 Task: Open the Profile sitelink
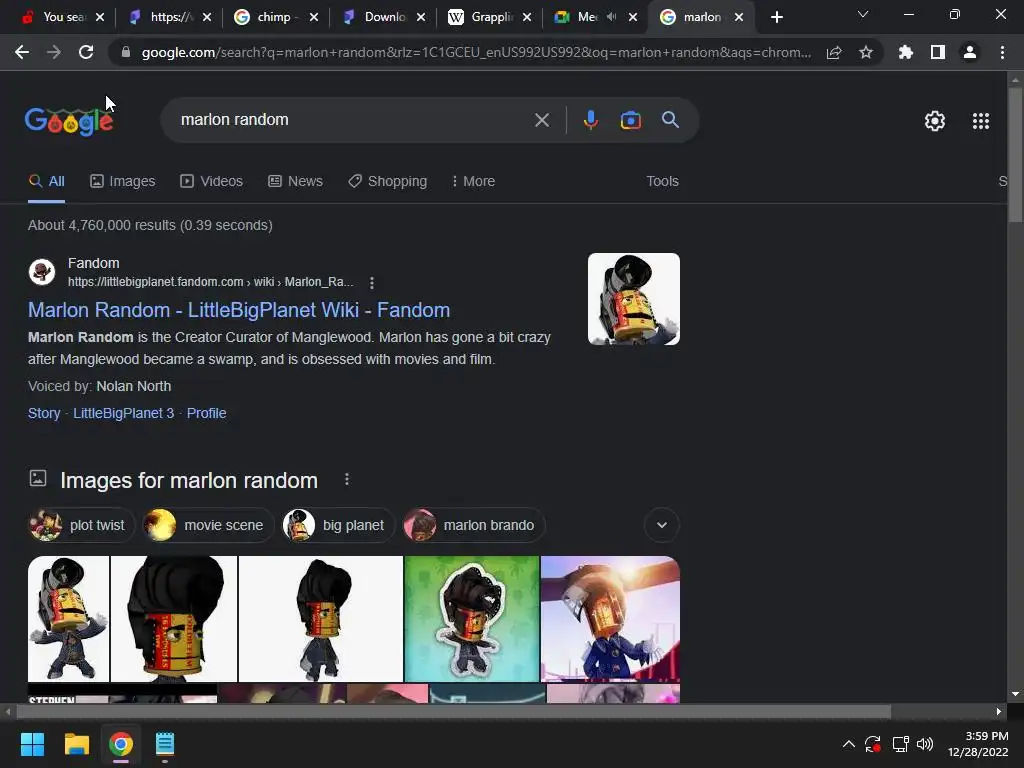click(206, 413)
